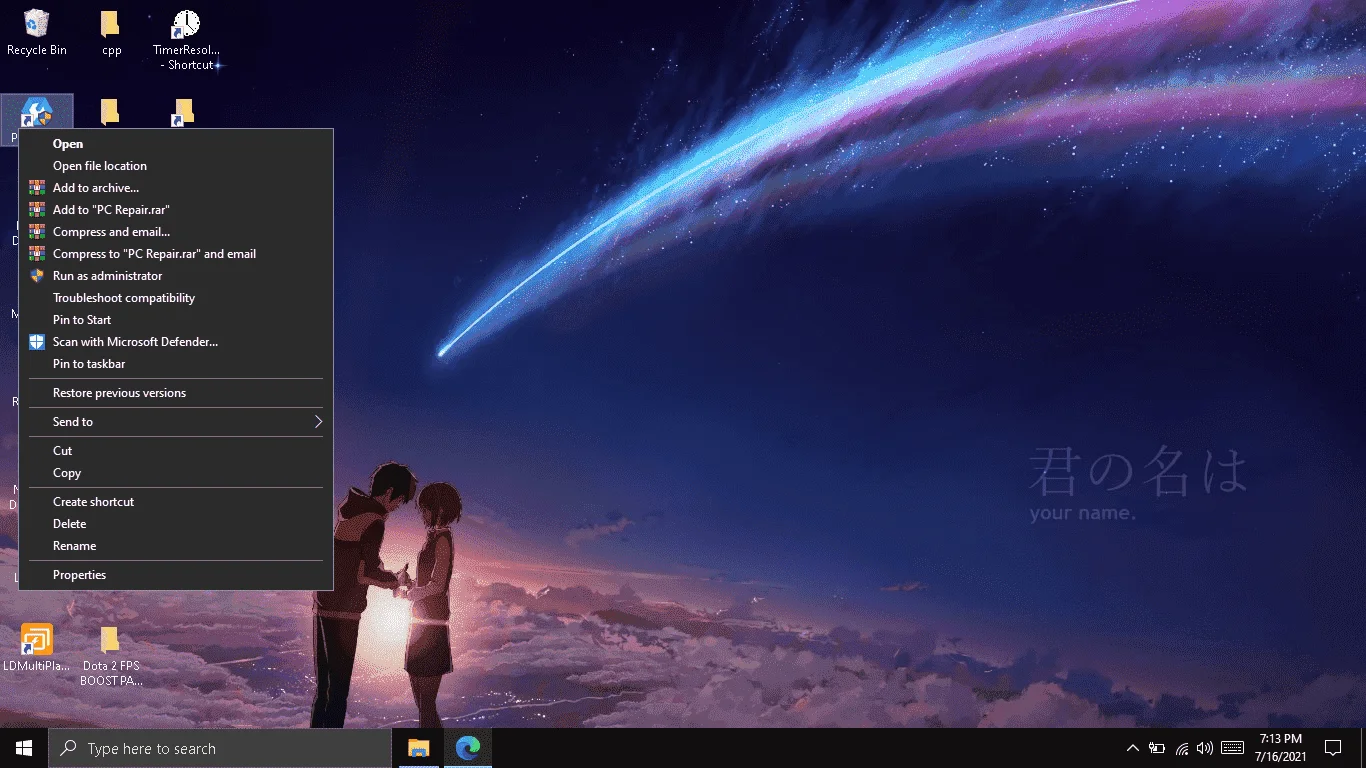Open the network tray icon
This screenshot has height=768, width=1366.
click(x=1182, y=748)
